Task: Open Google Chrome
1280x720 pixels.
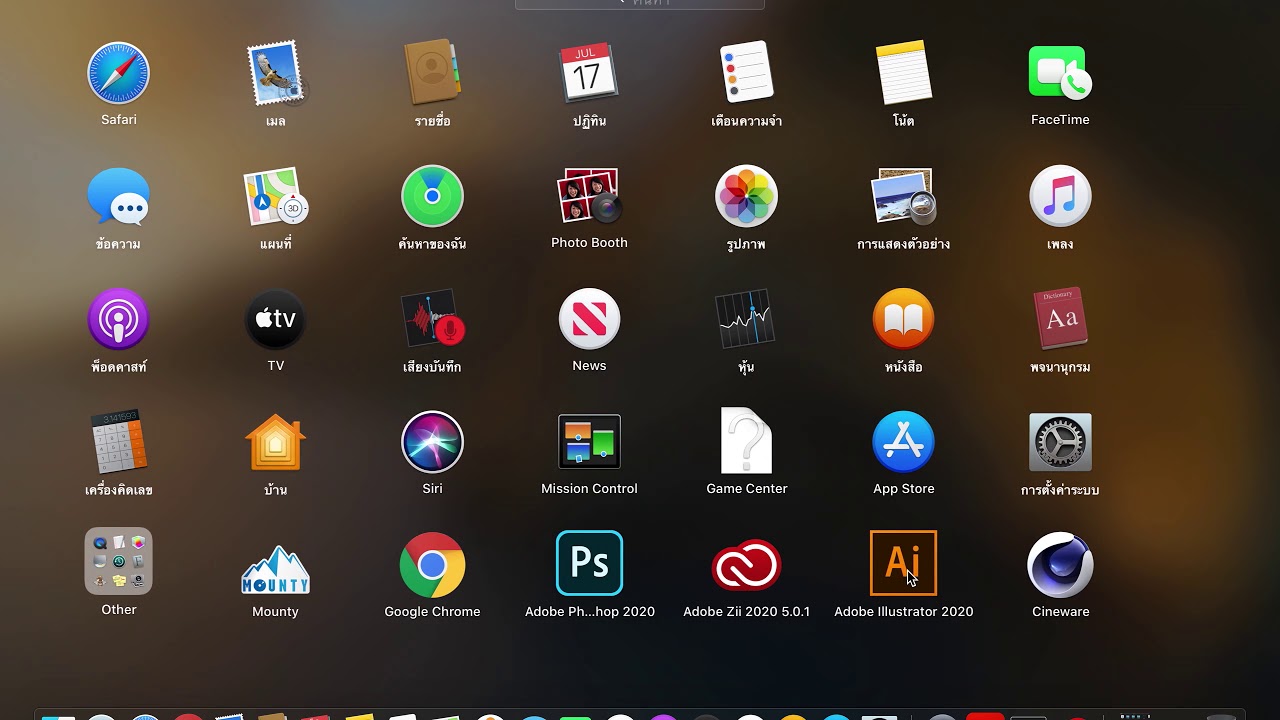Action: [x=432, y=565]
